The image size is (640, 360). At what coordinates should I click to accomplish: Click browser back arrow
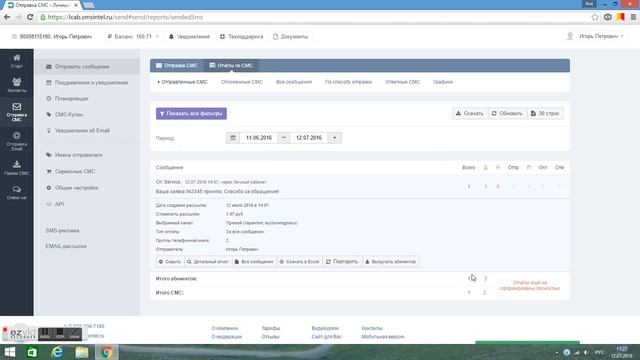point(7,17)
